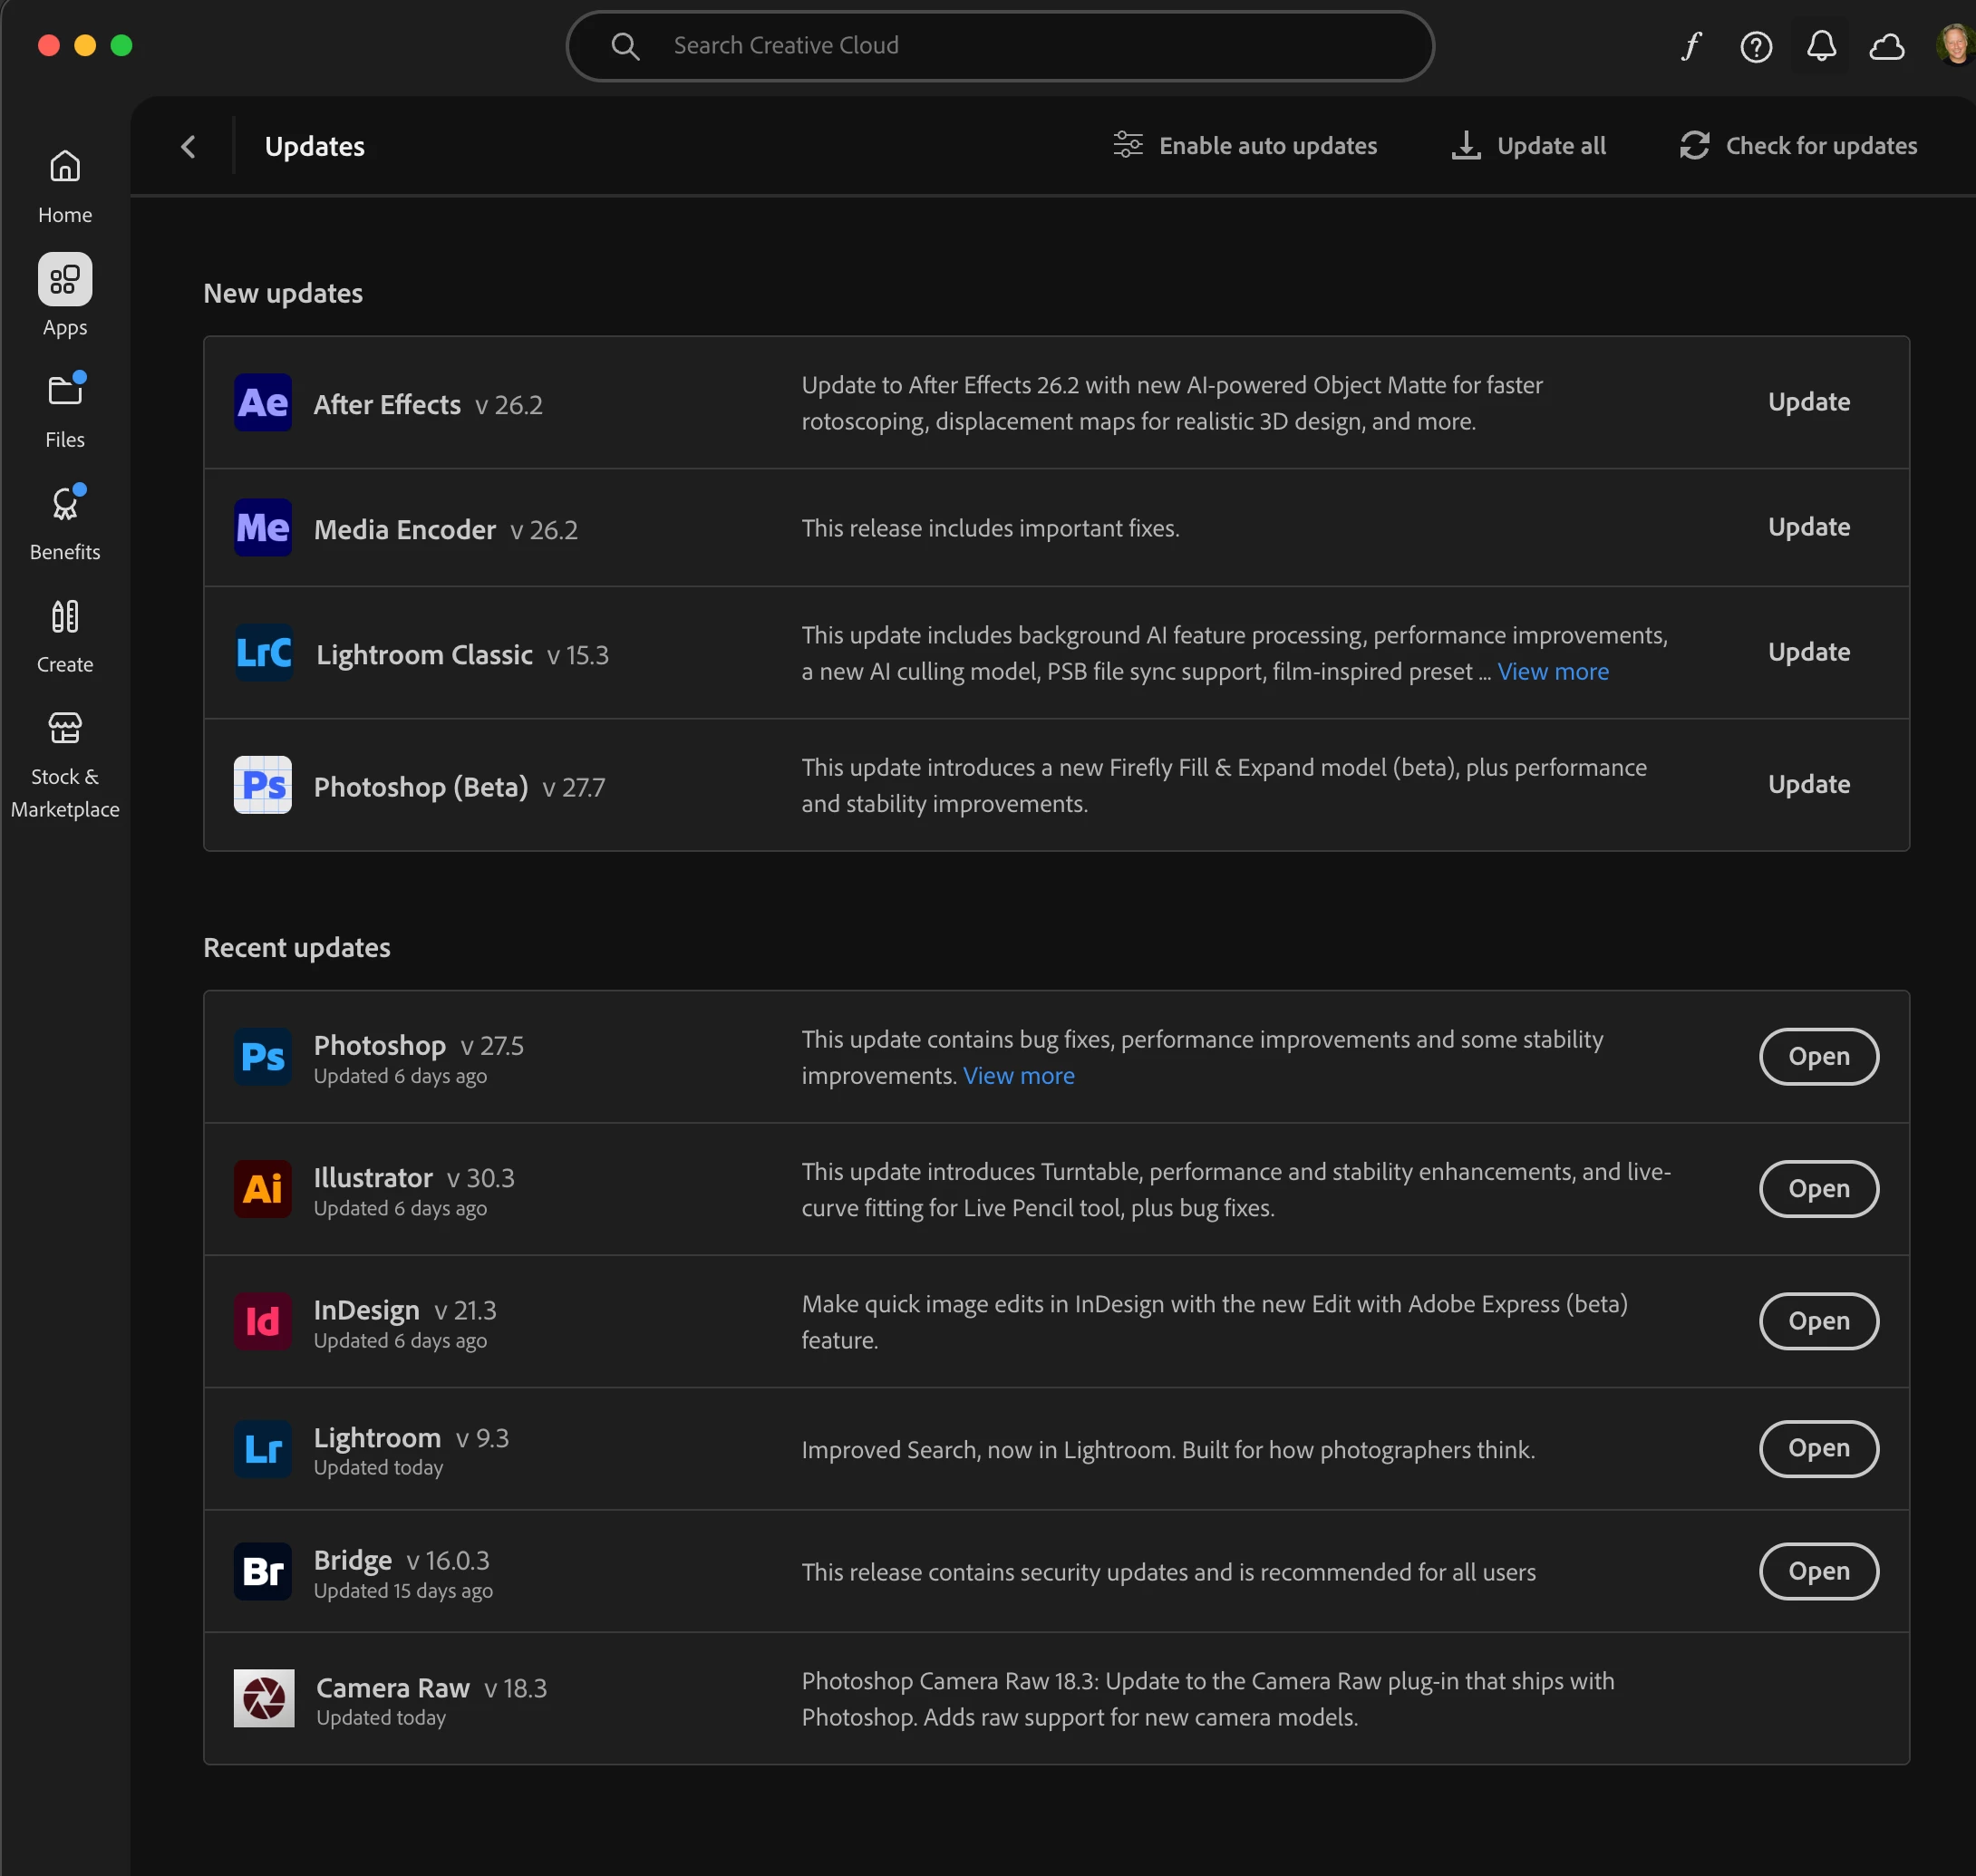The height and width of the screenshot is (1876, 1976).
Task: Click the Create sidebar icon
Action: [65, 635]
